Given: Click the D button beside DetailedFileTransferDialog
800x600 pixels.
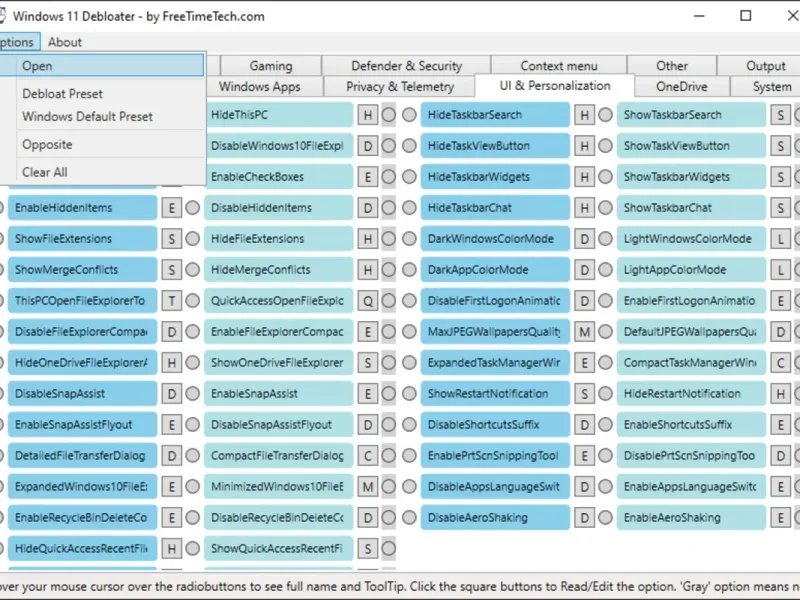Looking at the screenshot, I should [x=171, y=456].
